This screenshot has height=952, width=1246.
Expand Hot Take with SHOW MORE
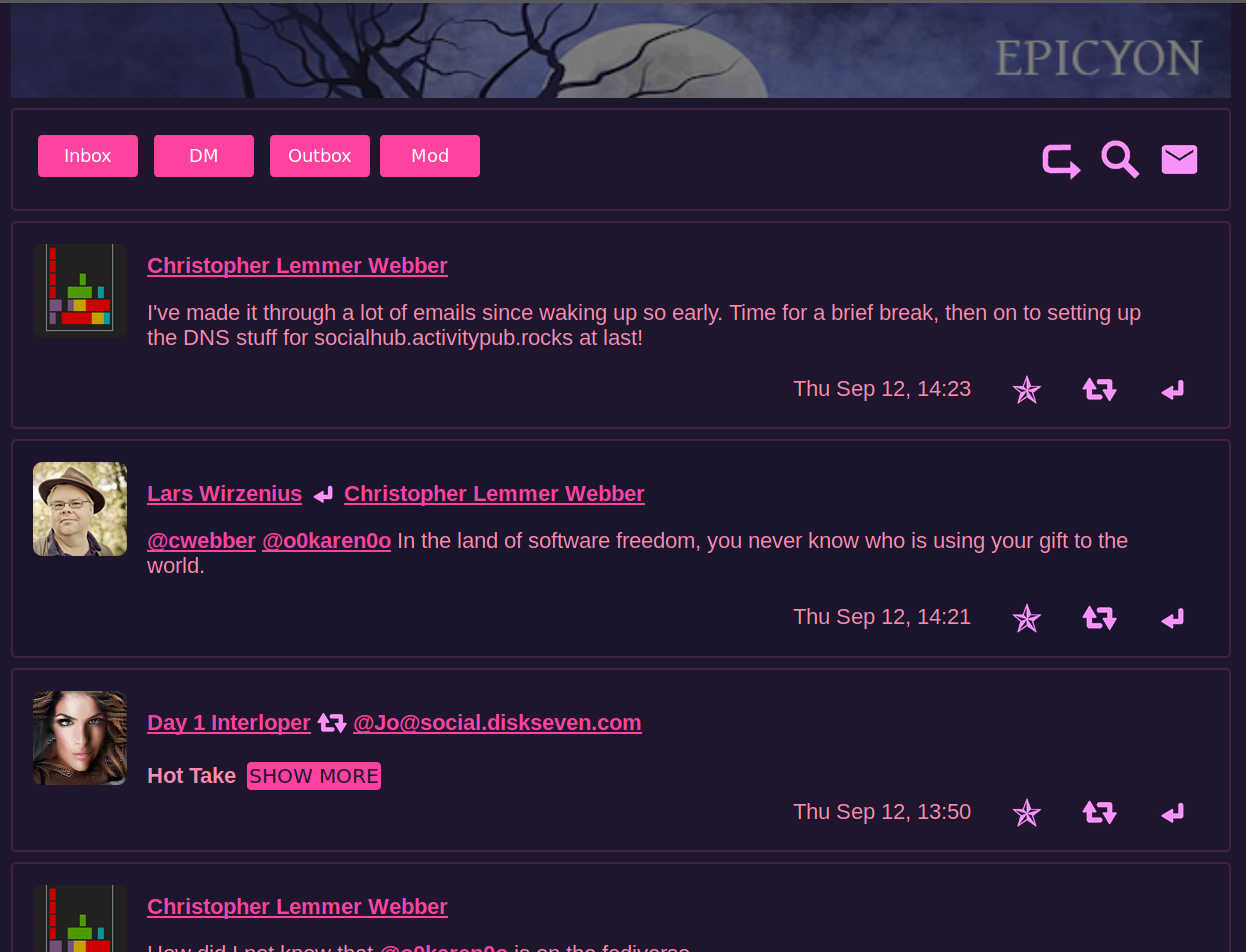(314, 776)
